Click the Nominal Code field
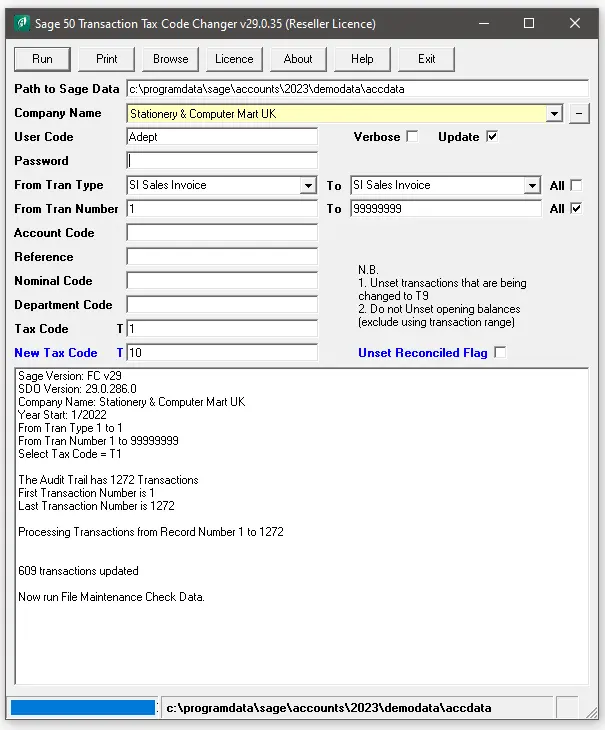This screenshot has height=730, width=605. click(222, 281)
